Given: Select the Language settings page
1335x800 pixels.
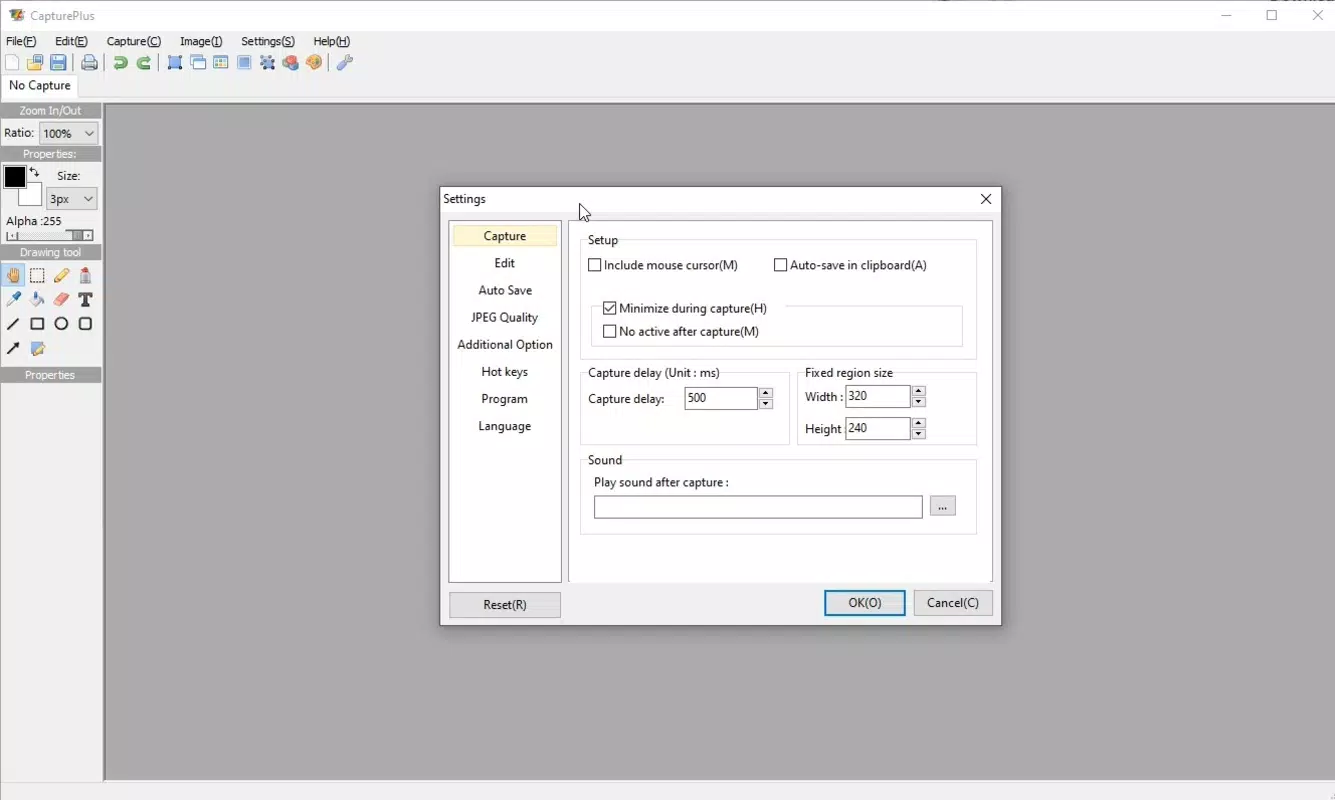Looking at the screenshot, I should (505, 426).
